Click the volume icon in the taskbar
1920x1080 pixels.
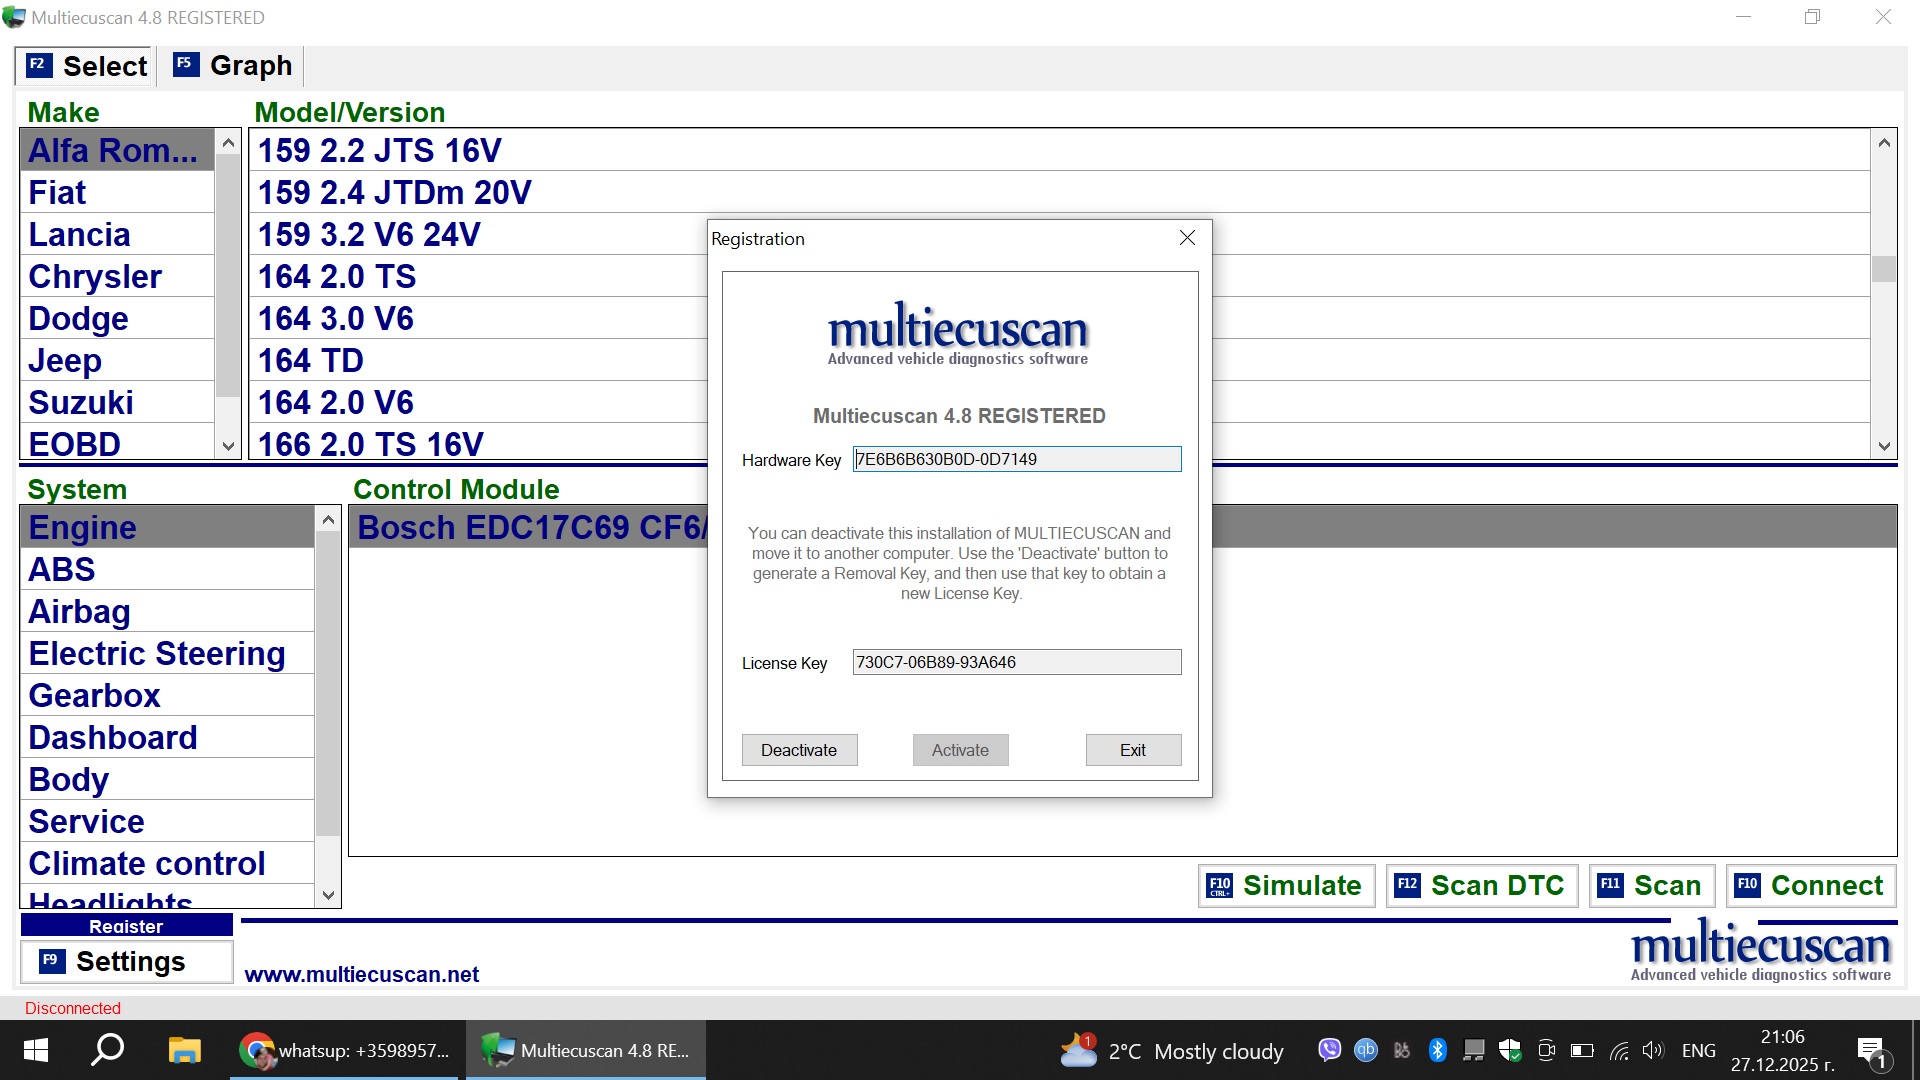coord(1652,1050)
